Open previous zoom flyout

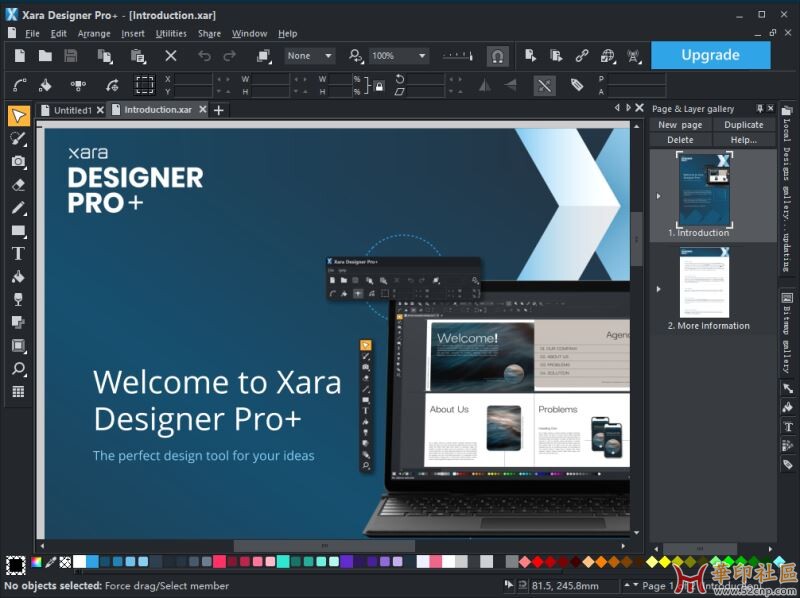356,56
